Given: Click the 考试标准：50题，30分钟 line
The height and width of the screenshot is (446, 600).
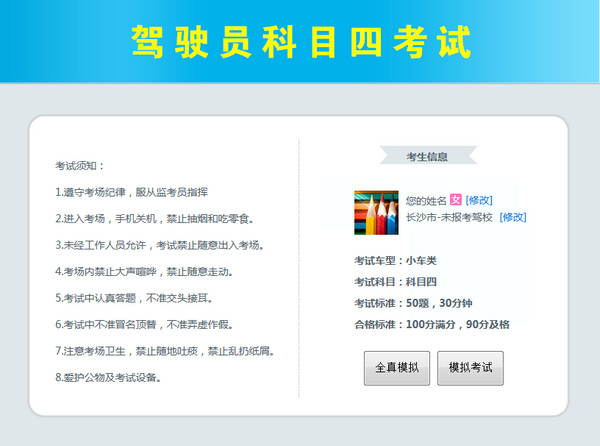Looking at the screenshot, I should [x=413, y=303].
